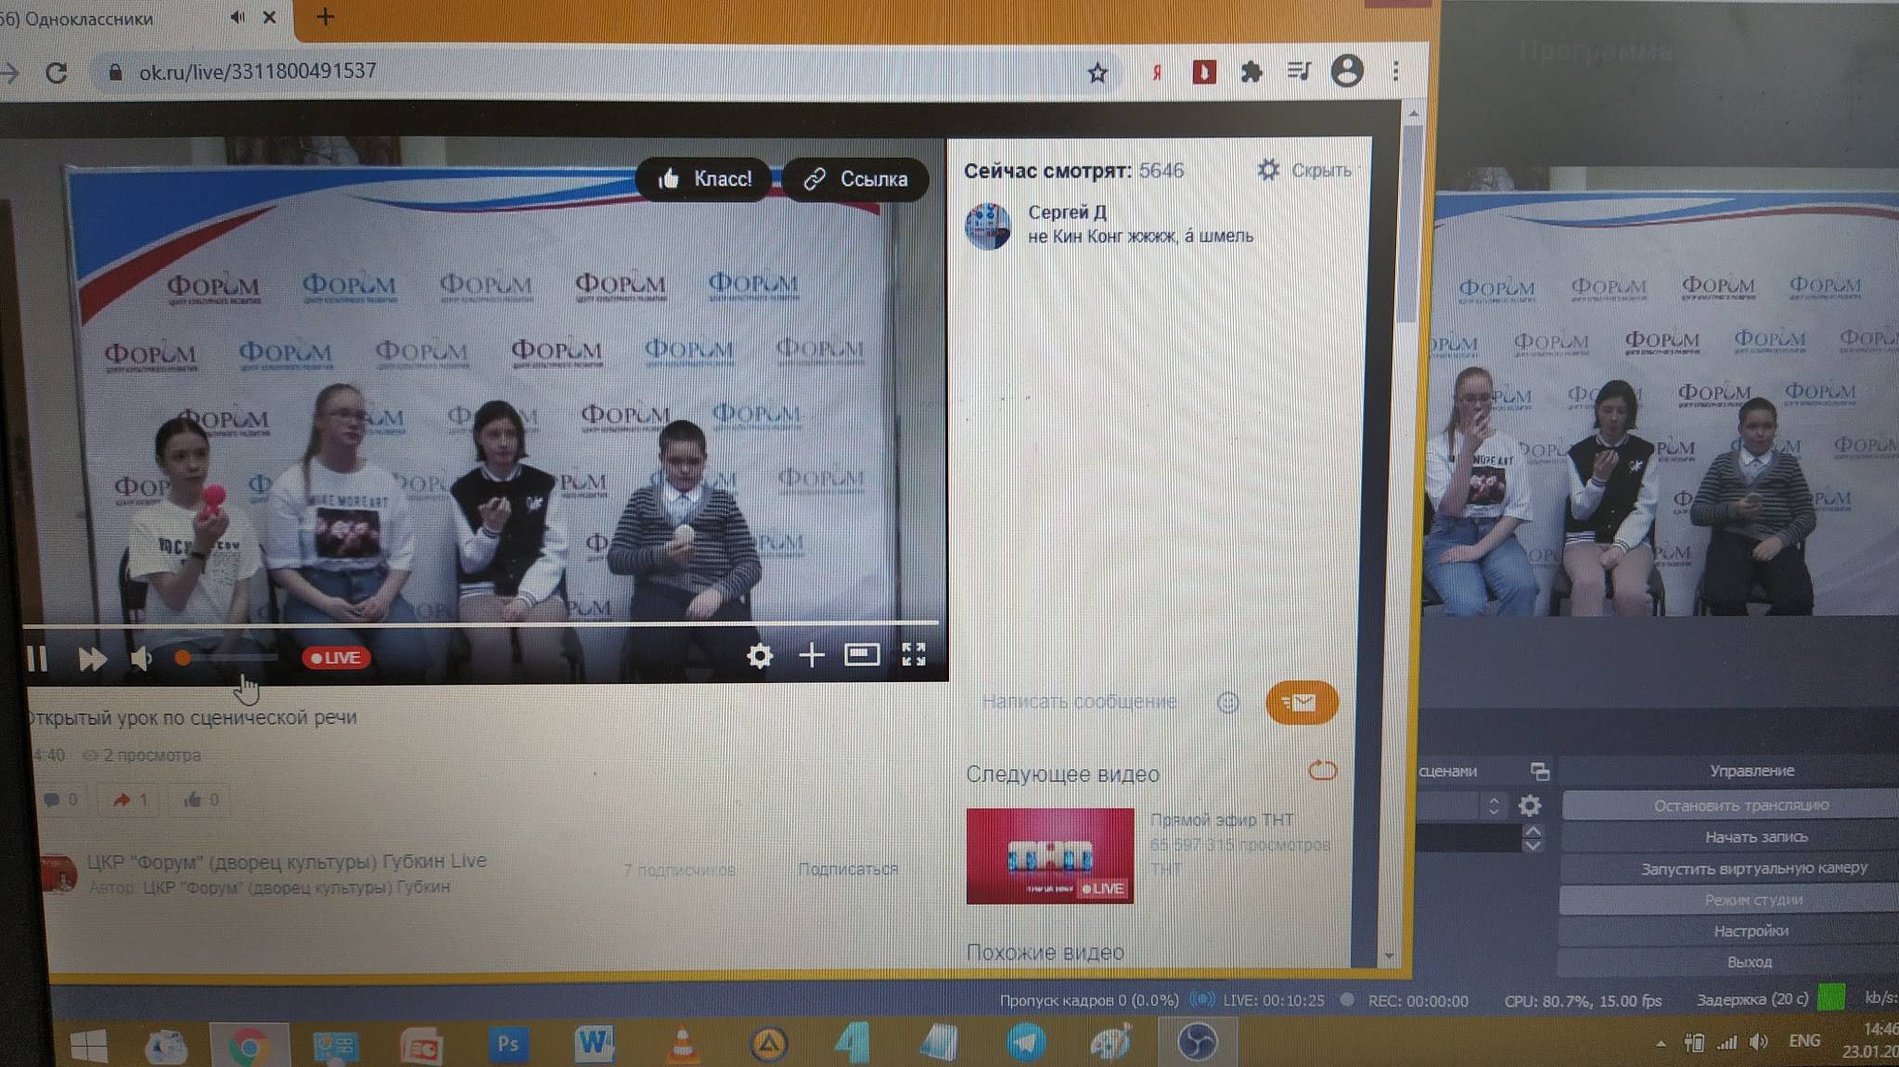The height and width of the screenshot is (1067, 1899).
Task: Mute the video player volume
Action: [141, 658]
